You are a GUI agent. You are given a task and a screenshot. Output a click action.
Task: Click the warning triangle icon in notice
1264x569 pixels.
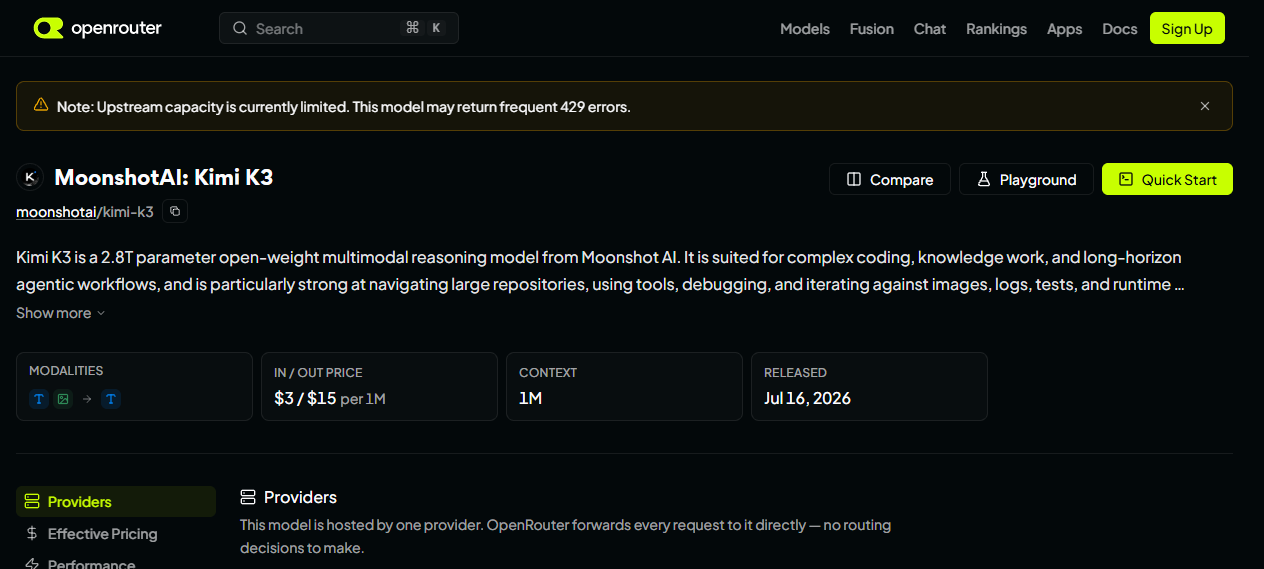click(x=41, y=105)
